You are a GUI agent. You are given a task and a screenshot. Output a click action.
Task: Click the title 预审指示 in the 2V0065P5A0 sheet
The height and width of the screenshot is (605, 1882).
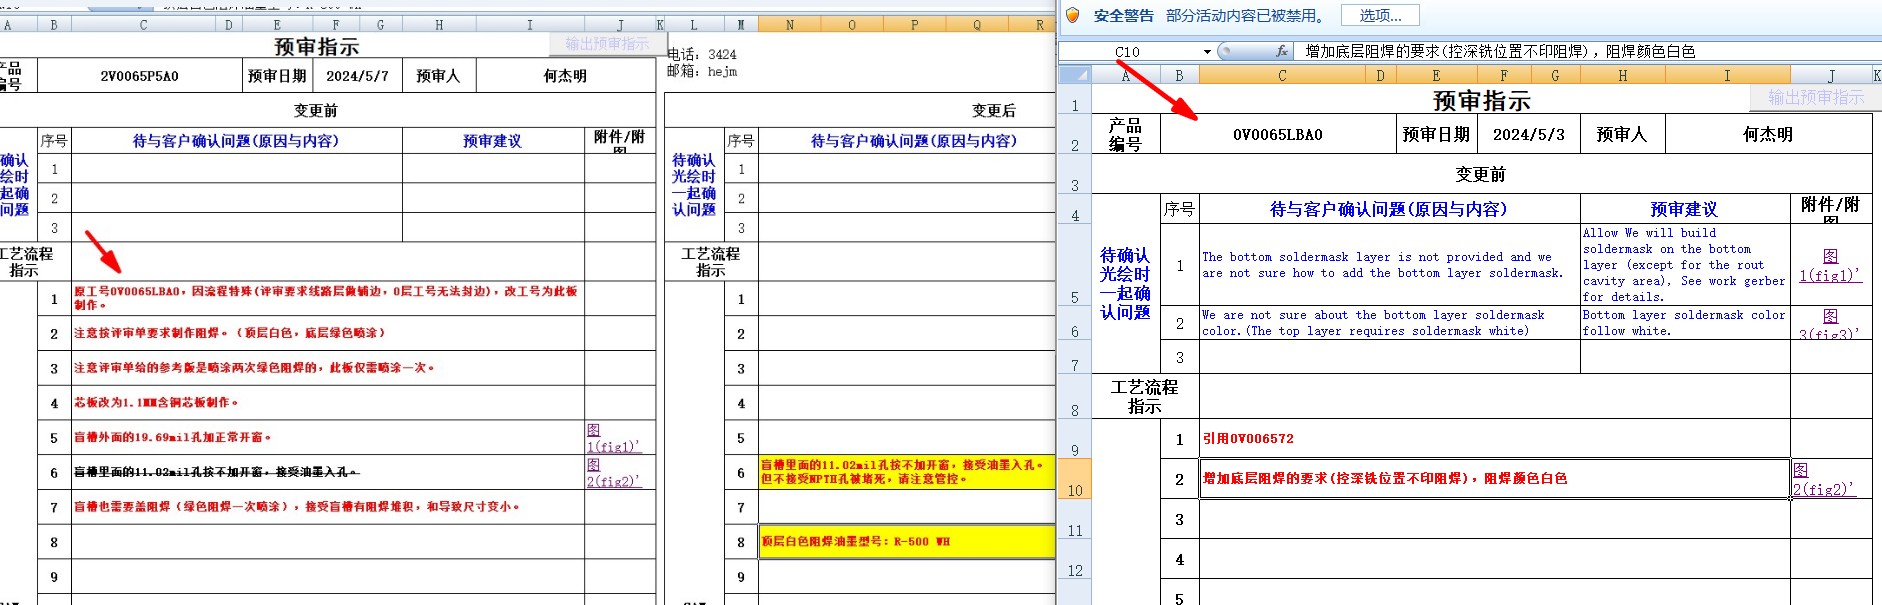pyautogui.click(x=317, y=46)
